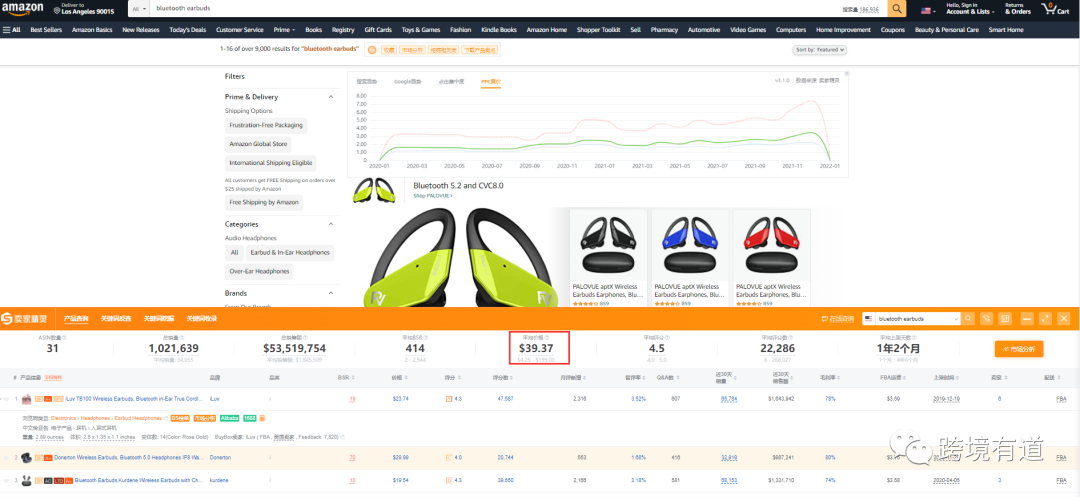Go to Video Games nav item
This screenshot has height=497, width=1080.
click(x=748, y=30)
